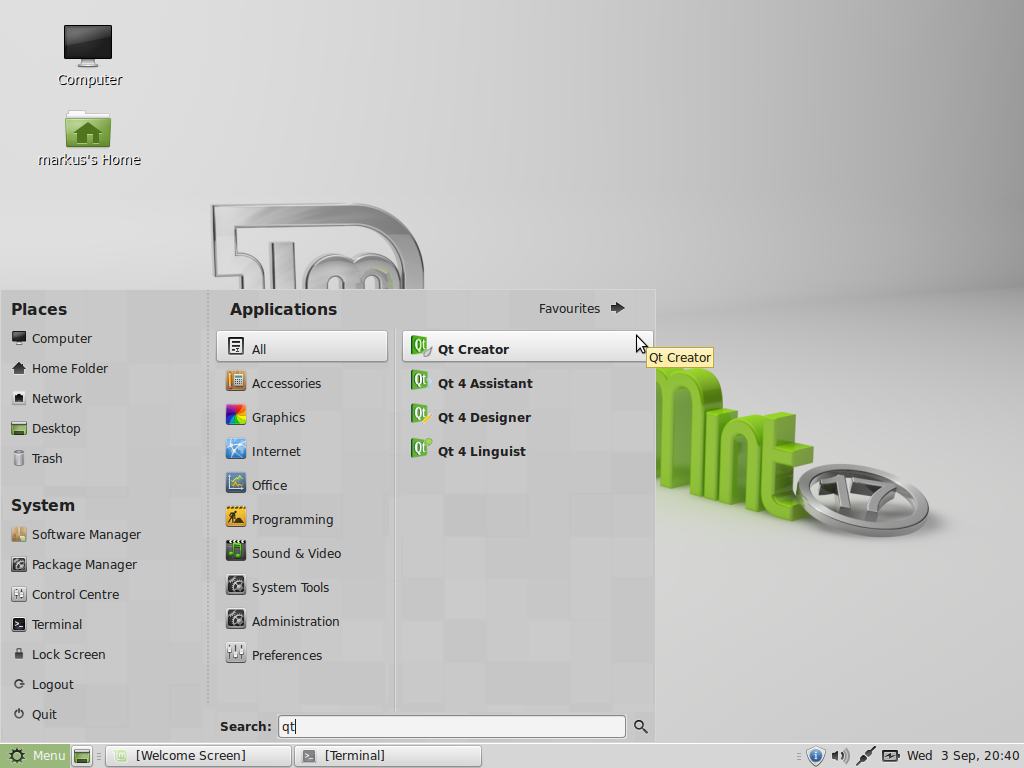The width and height of the screenshot is (1024, 768).
Task: Open the Sound & Video category
Action: 302,553
